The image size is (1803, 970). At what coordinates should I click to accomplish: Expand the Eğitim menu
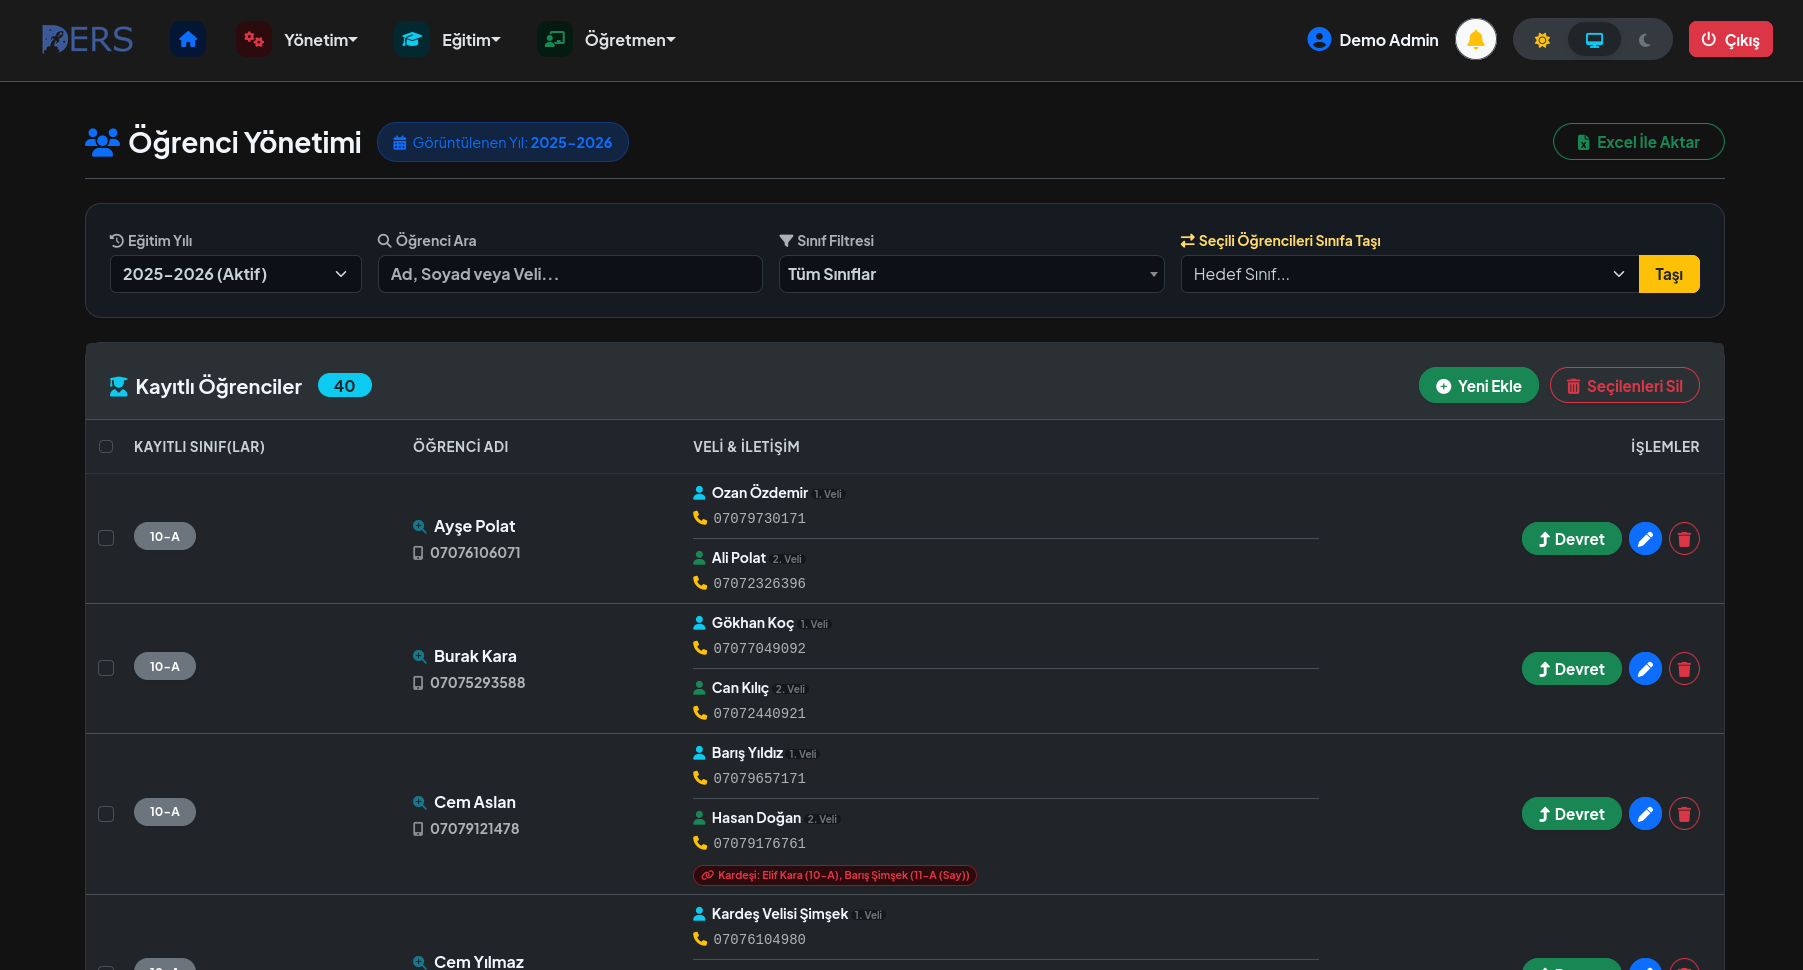click(471, 40)
